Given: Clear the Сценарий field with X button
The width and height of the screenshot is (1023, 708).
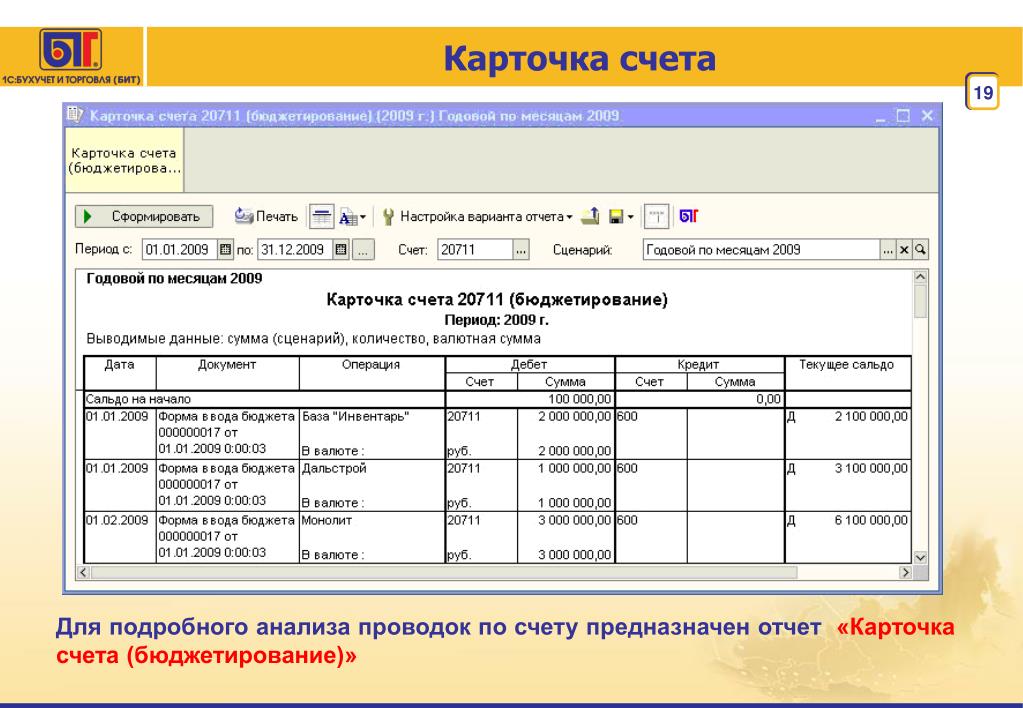Looking at the screenshot, I should [904, 250].
